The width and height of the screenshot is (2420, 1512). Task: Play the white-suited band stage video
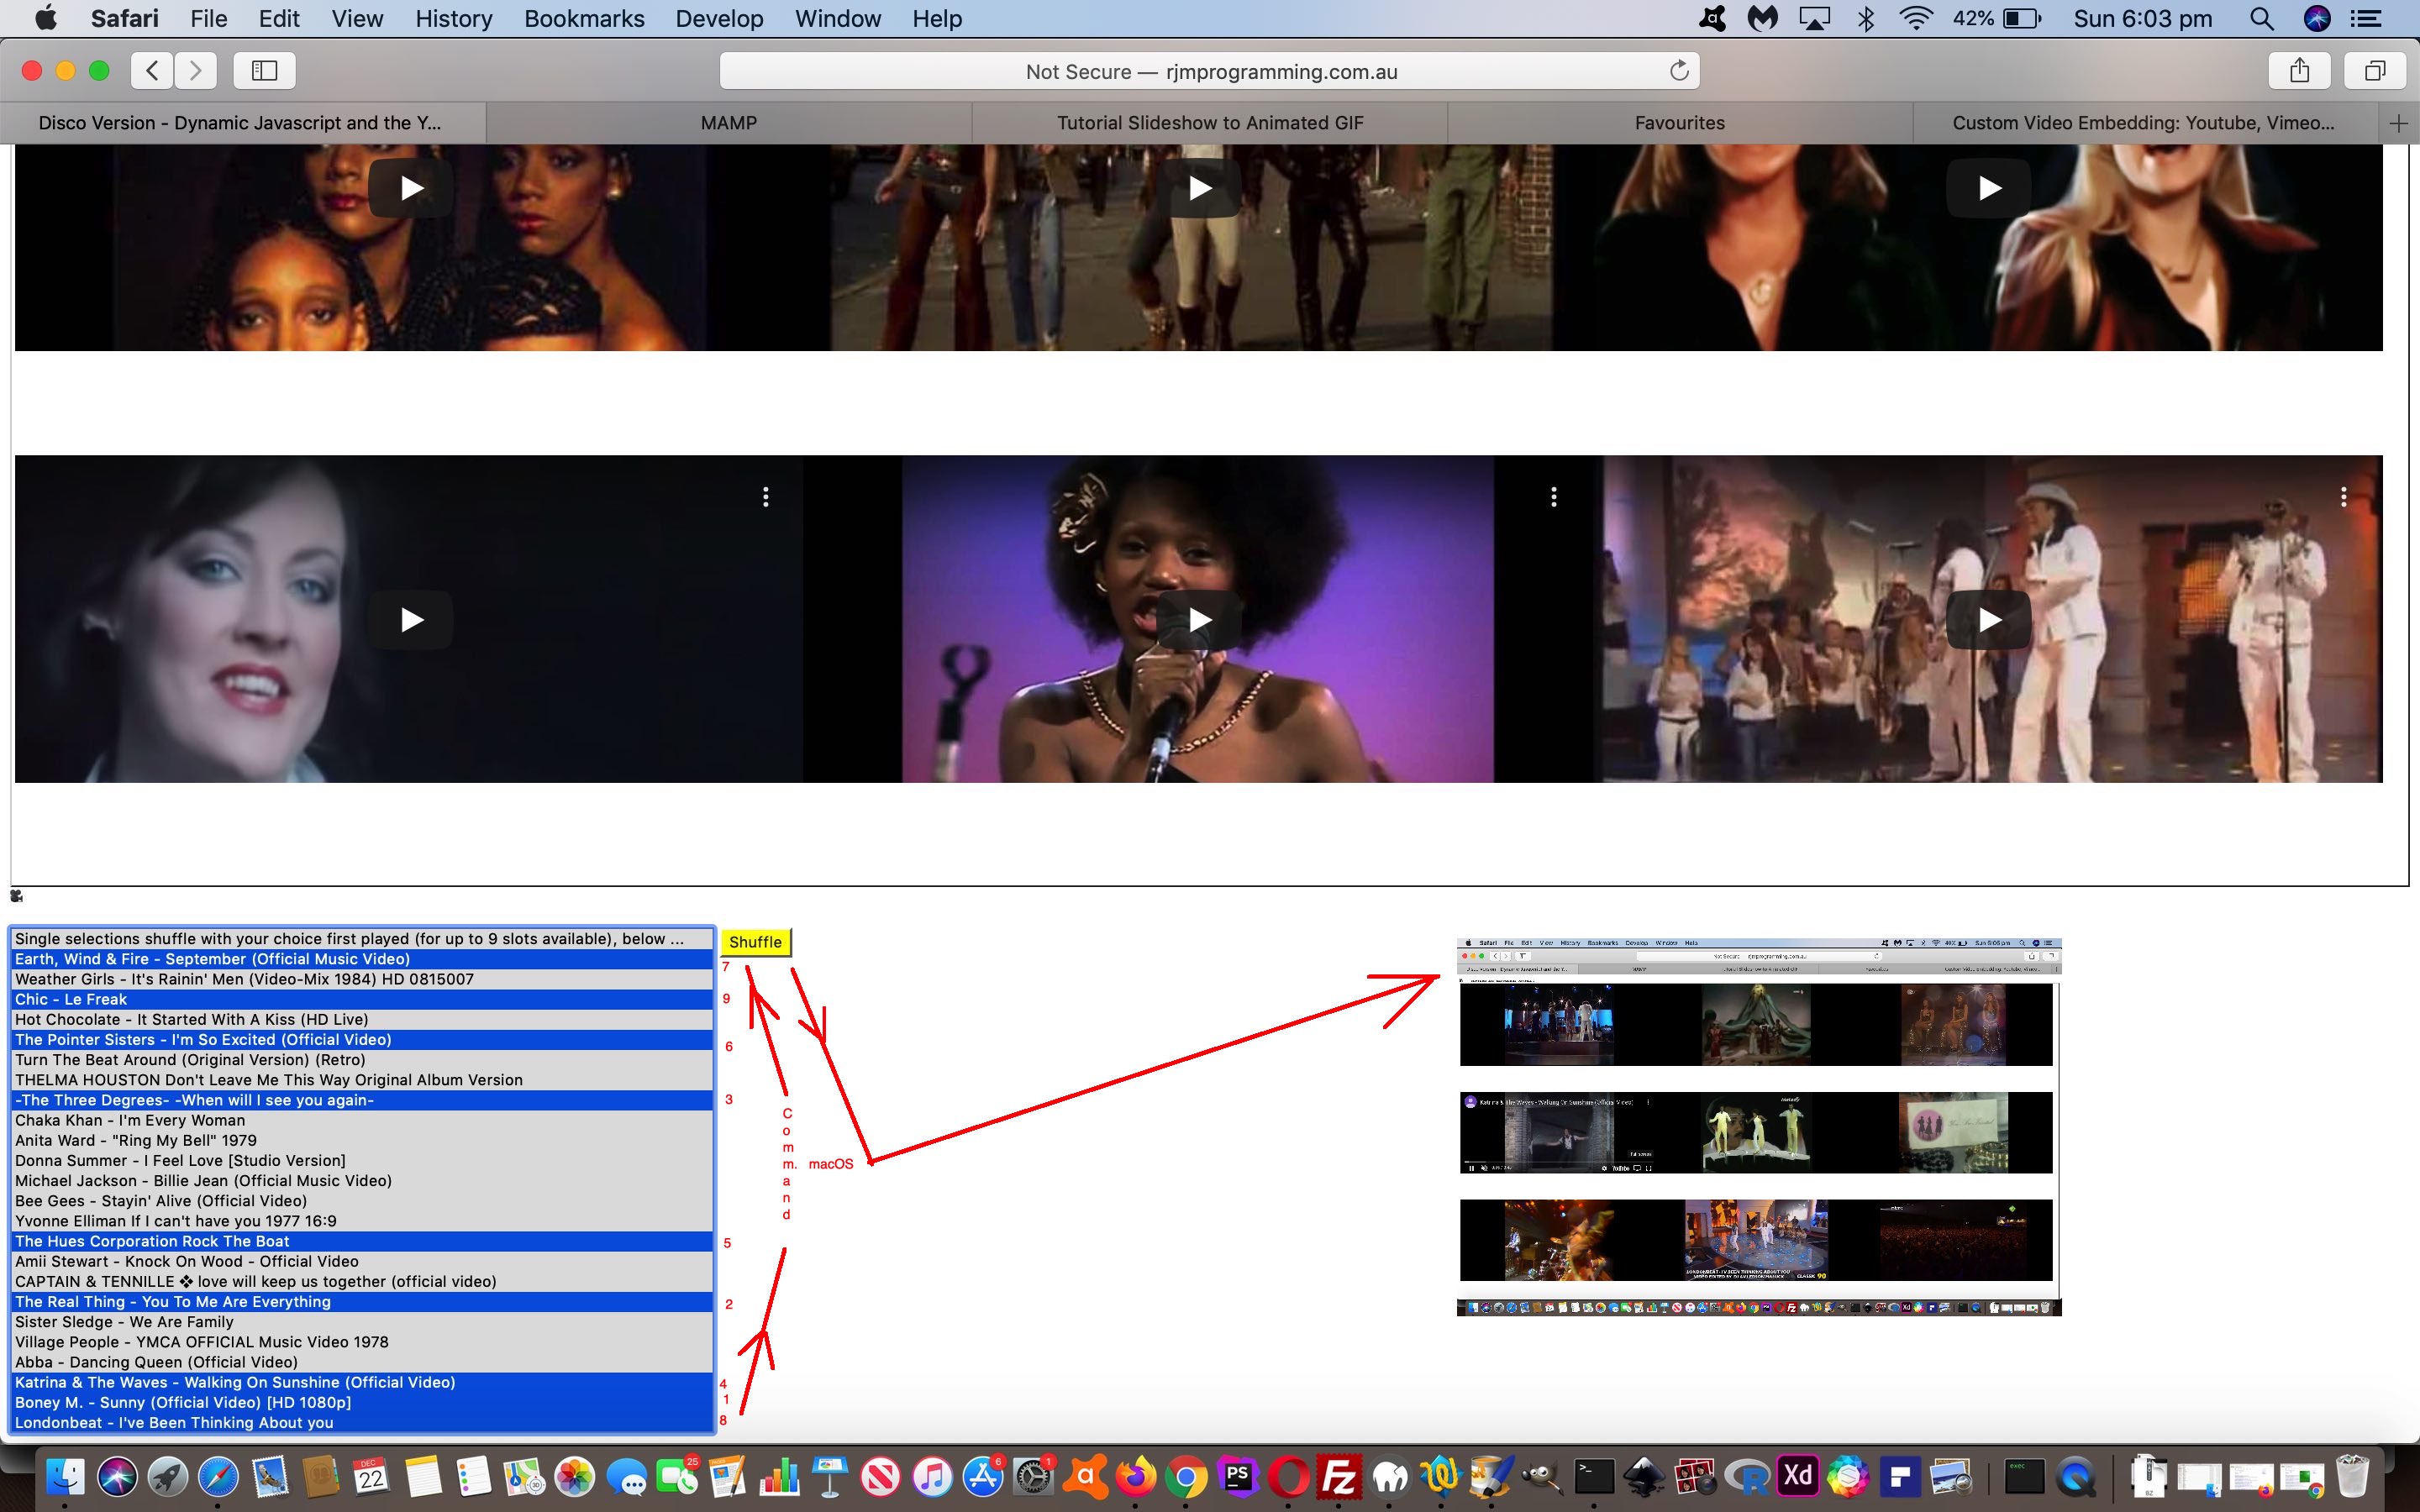point(1988,620)
